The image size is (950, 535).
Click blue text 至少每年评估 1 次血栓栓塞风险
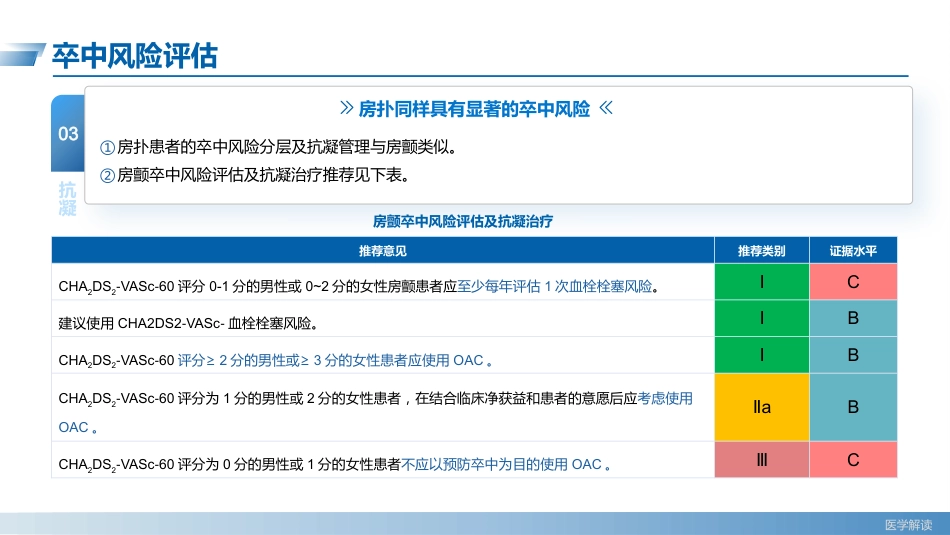[x=554, y=286]
